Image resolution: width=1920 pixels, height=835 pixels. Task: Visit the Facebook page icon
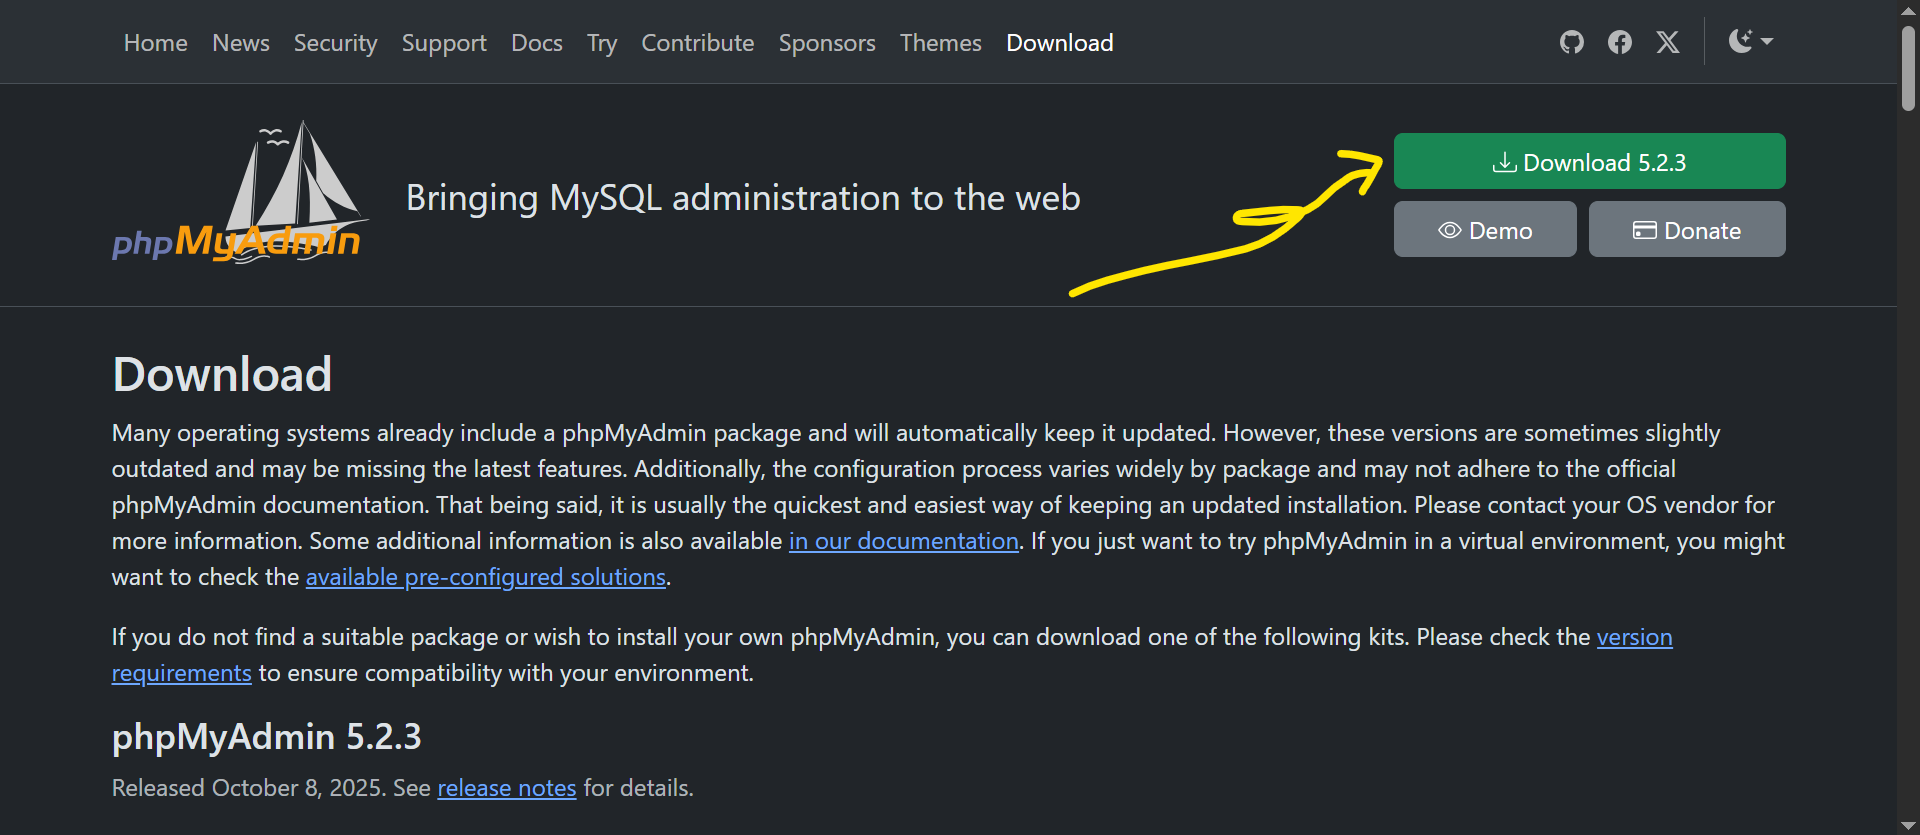coord(1619,42)
